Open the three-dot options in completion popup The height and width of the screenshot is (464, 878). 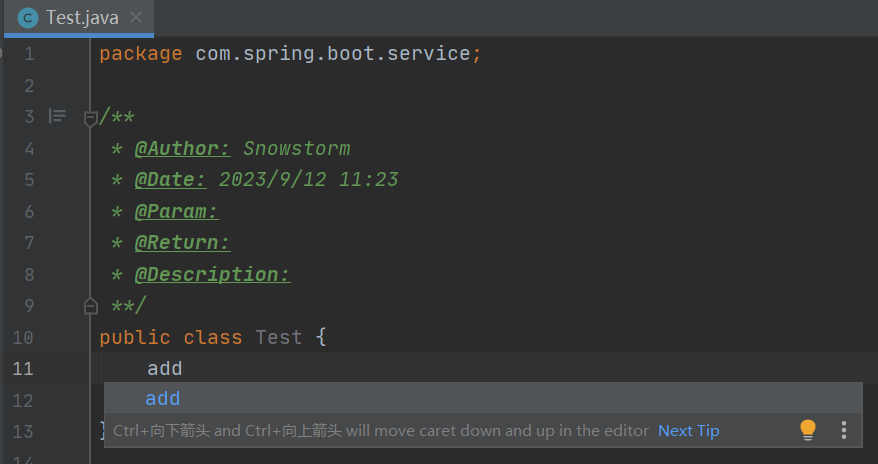point(844,430)
